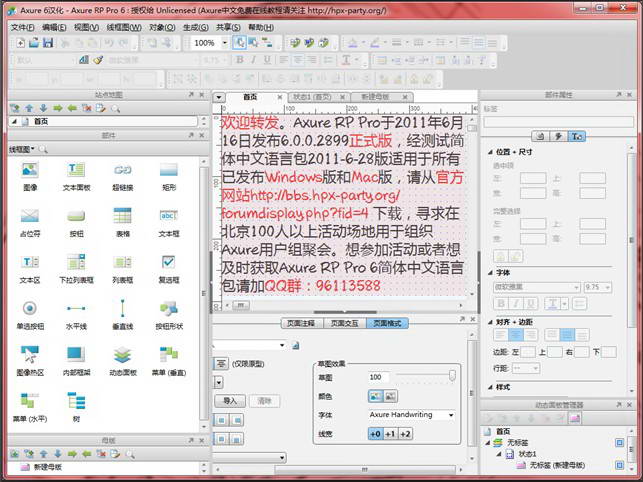Open the 帮助(H) menu

point(261,27)
